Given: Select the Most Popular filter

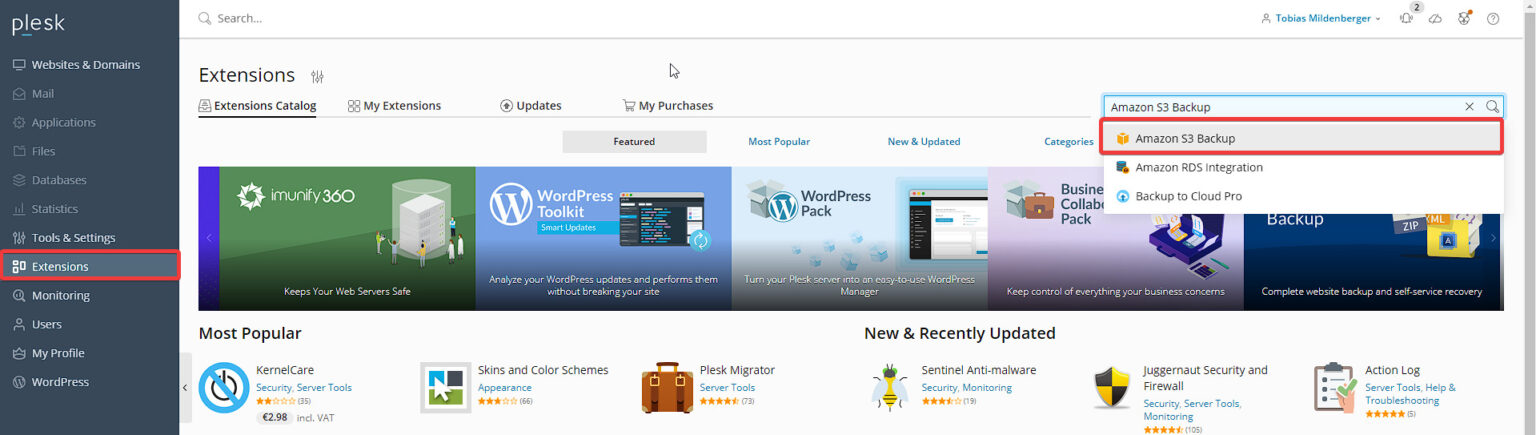Looking at the screenshot, I should click(x=779, y=142).
